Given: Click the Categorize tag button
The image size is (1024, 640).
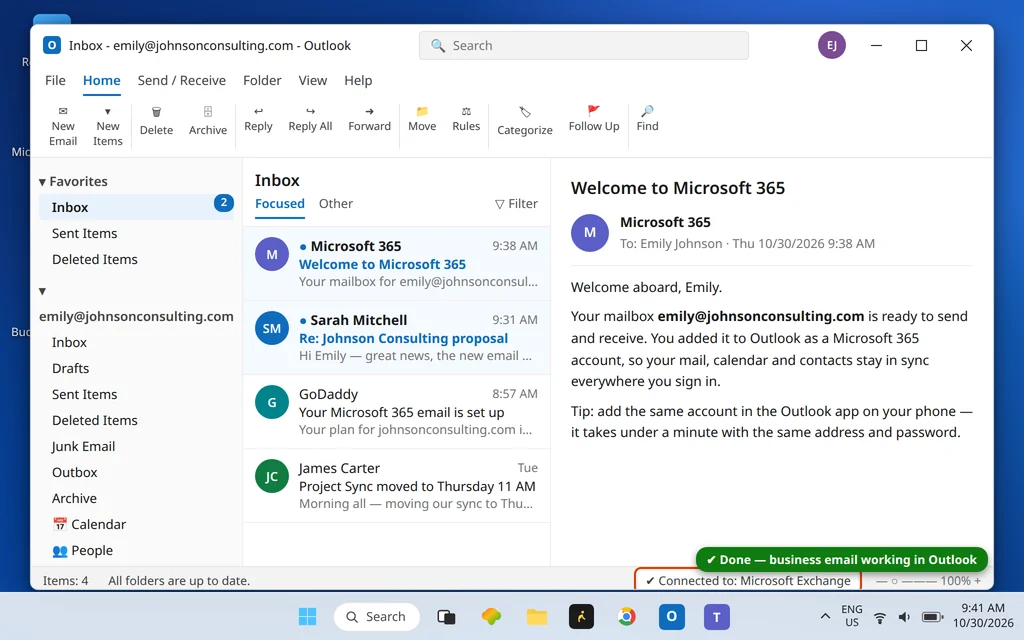Looking at the screenshot, I should (524, 121).
